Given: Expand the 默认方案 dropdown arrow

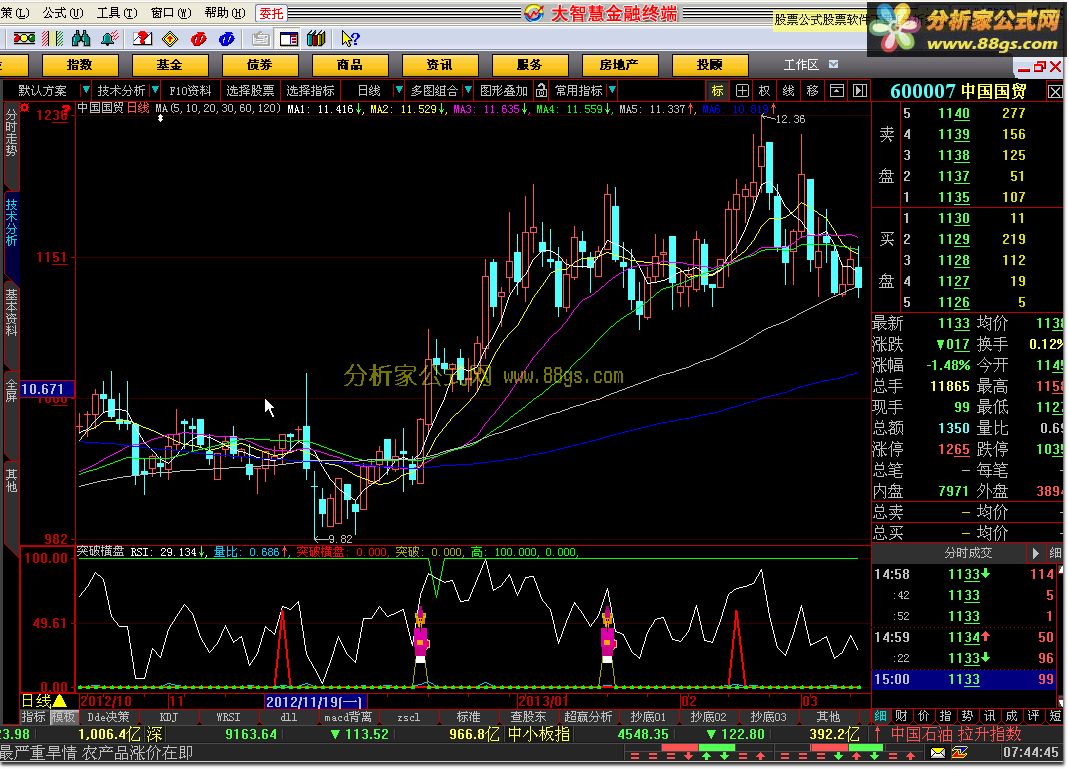Looking at the screenshot, I should [85, 90].
